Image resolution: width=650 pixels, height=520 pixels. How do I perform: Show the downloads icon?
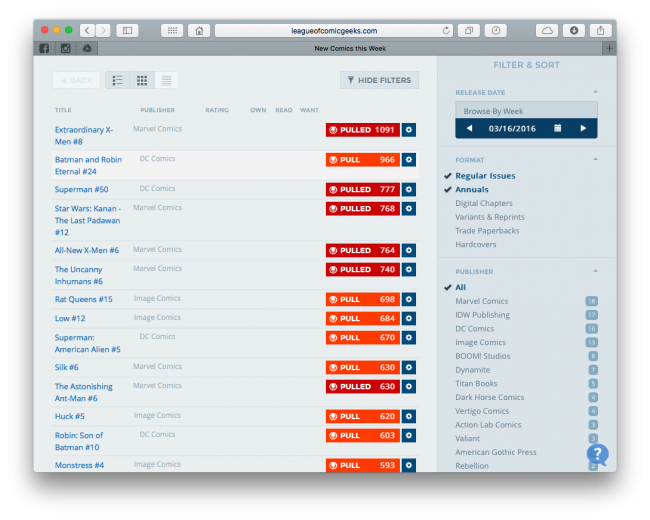point(574,30)
